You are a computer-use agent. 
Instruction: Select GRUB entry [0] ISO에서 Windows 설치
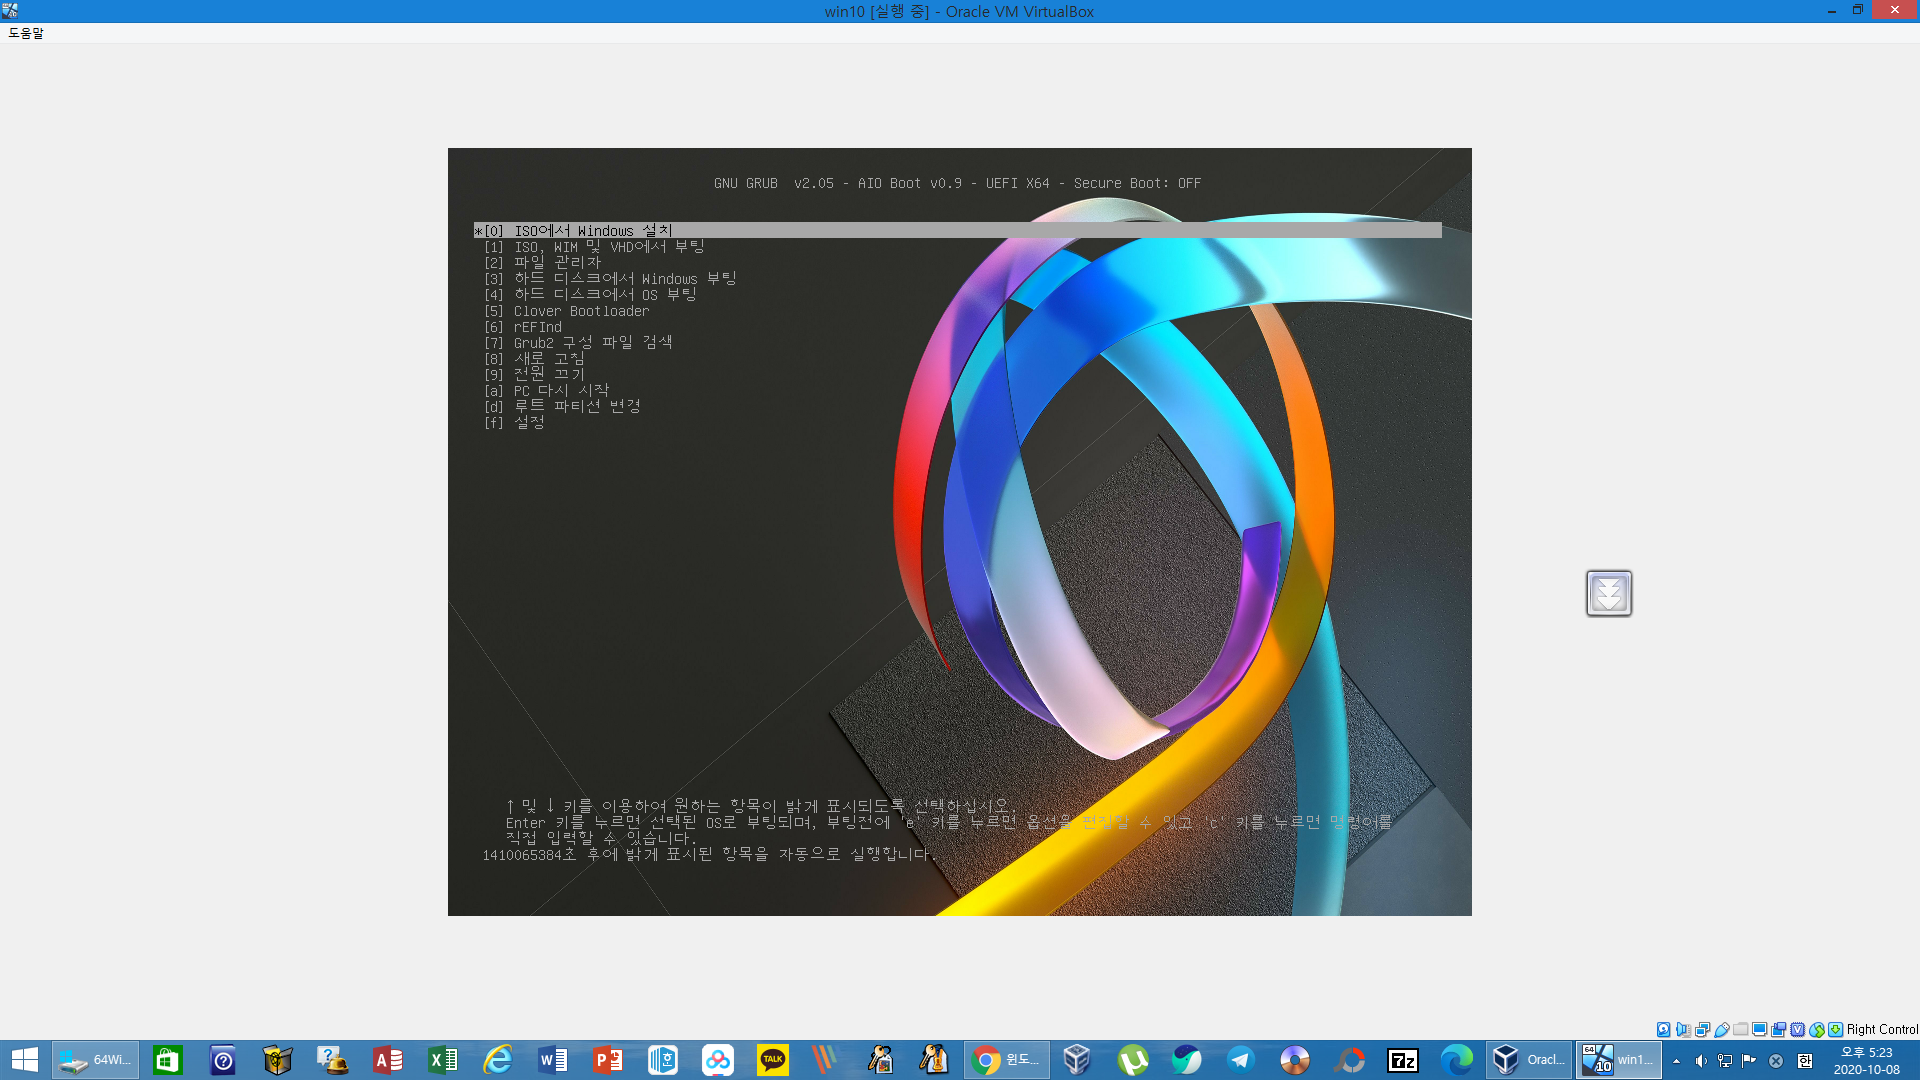(957, 230)
